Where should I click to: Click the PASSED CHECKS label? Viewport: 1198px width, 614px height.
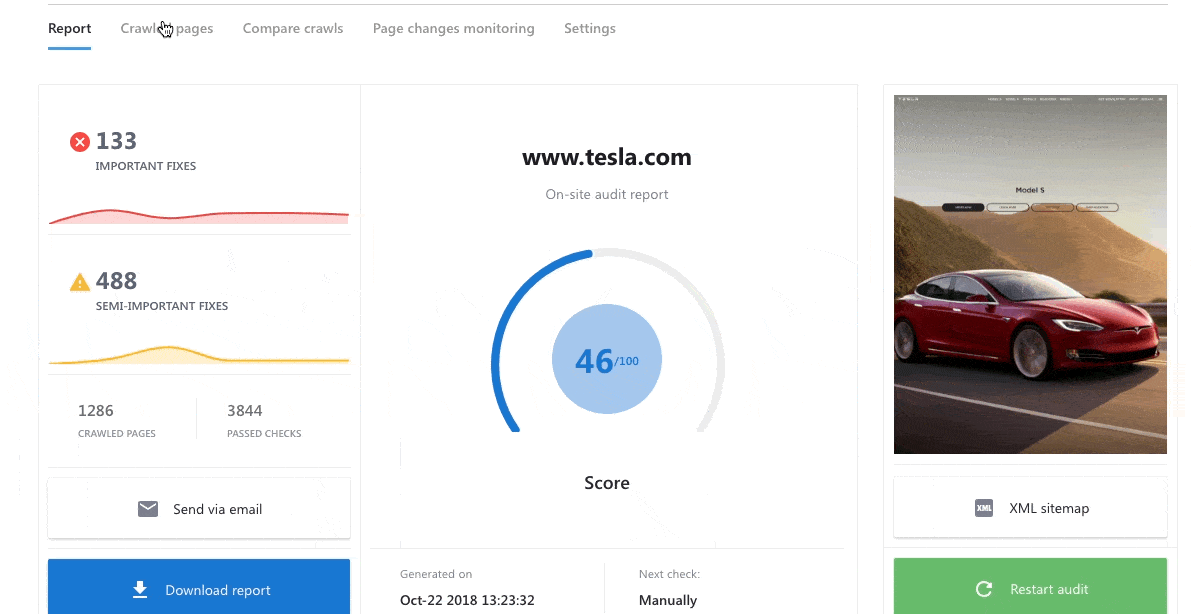click(x=264, y=434)
